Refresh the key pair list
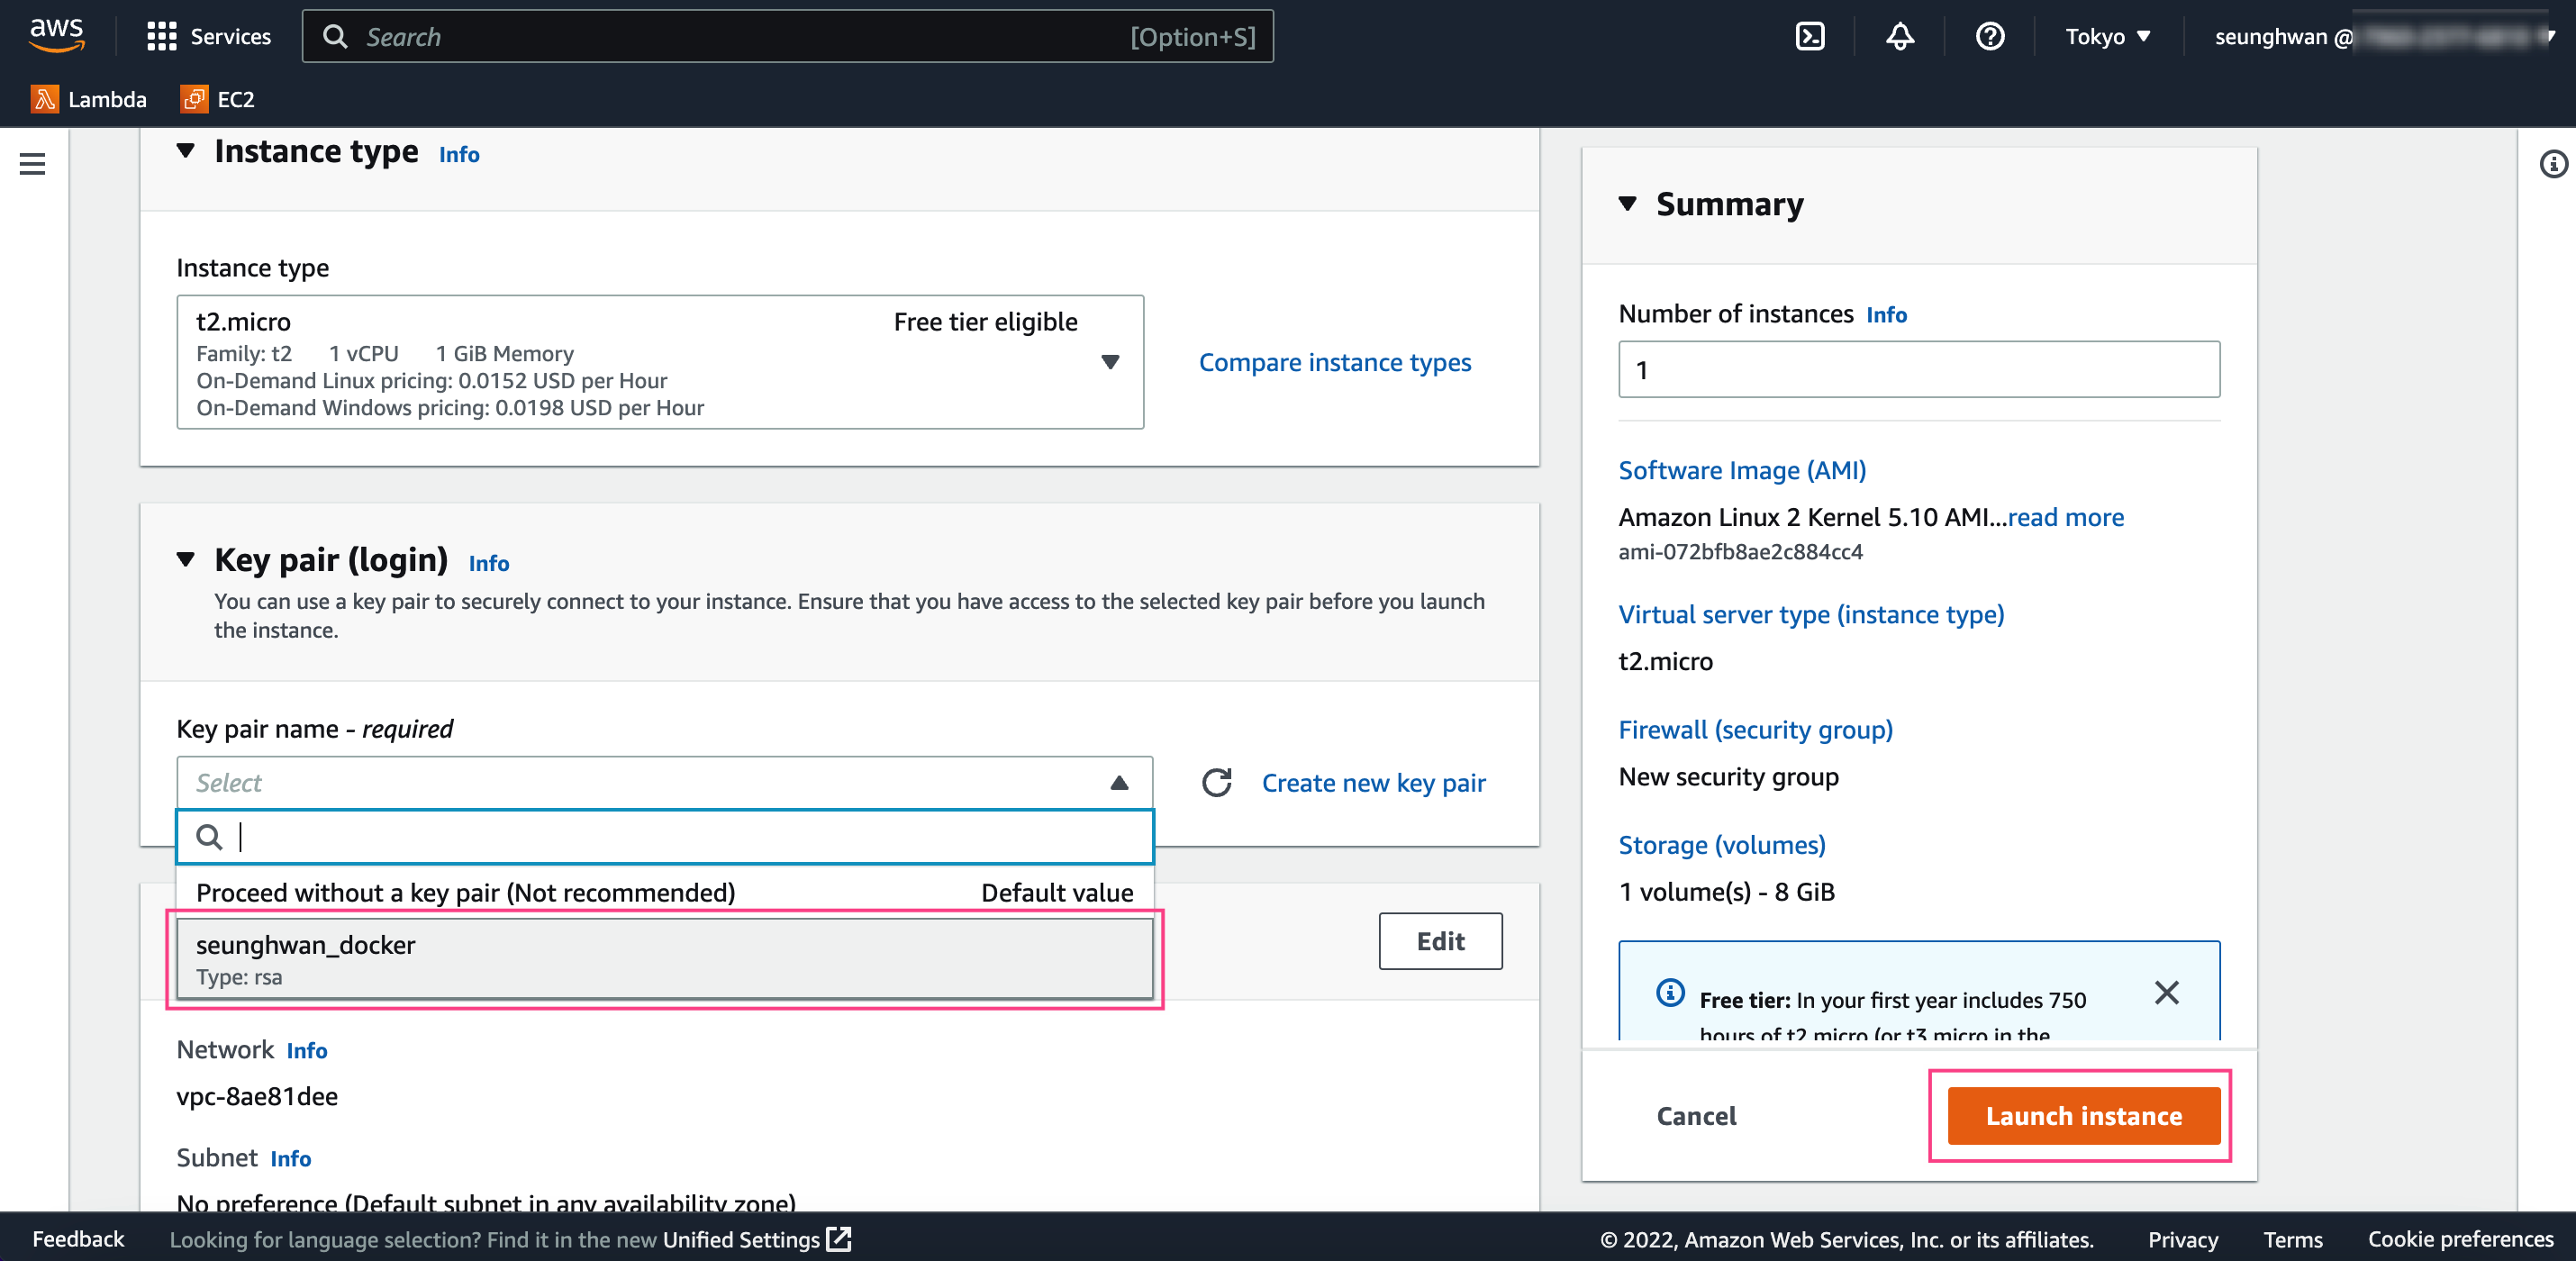 coord(1216,783)
